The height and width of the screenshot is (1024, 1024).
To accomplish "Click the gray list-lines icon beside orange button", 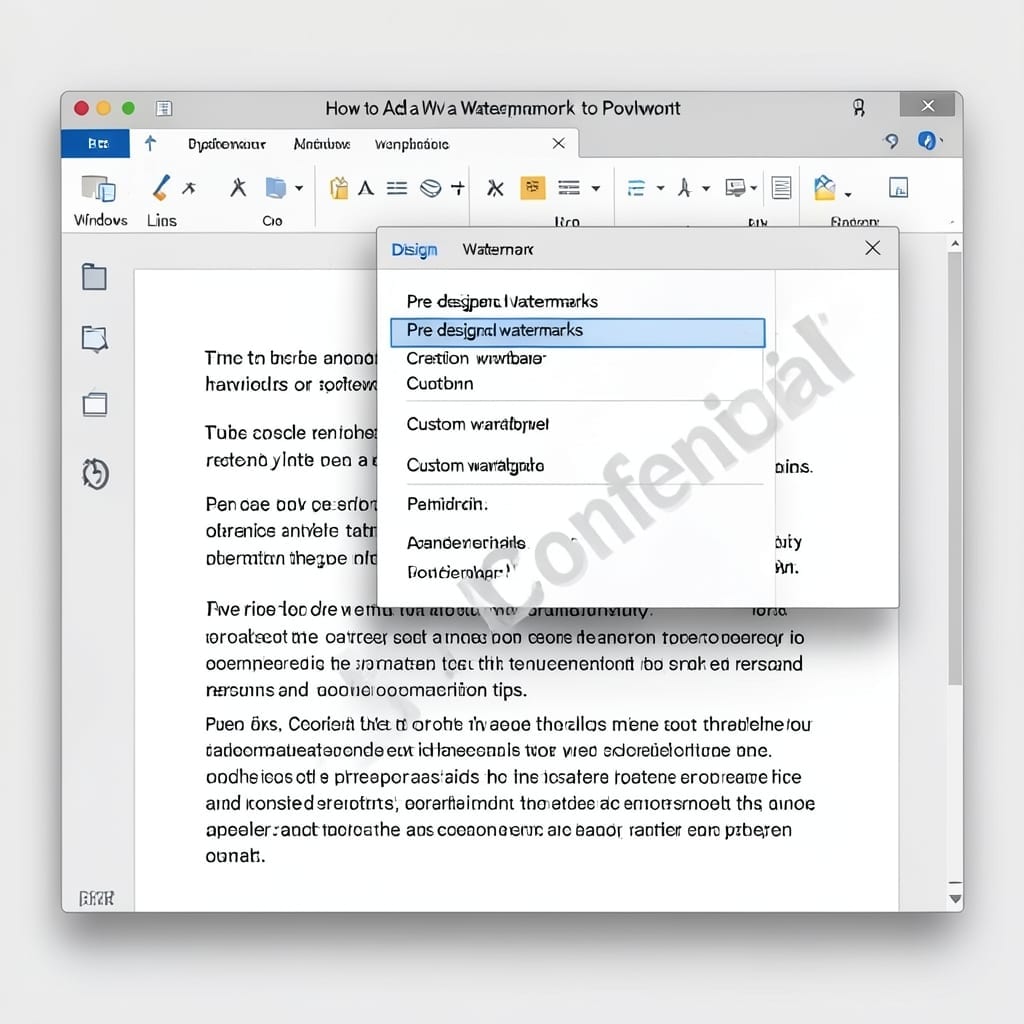I will click(569, 188).
